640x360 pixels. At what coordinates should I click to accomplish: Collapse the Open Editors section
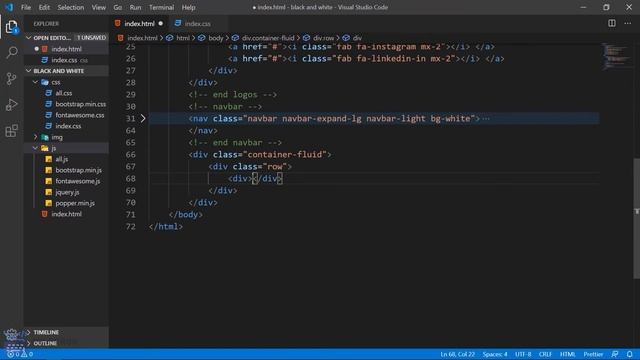(29, 38)
